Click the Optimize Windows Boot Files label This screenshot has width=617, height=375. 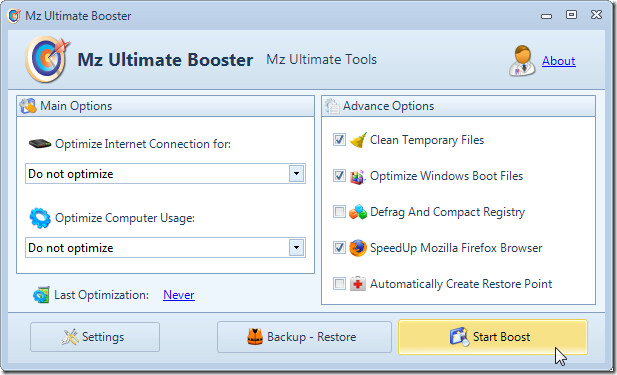point(447,176)
